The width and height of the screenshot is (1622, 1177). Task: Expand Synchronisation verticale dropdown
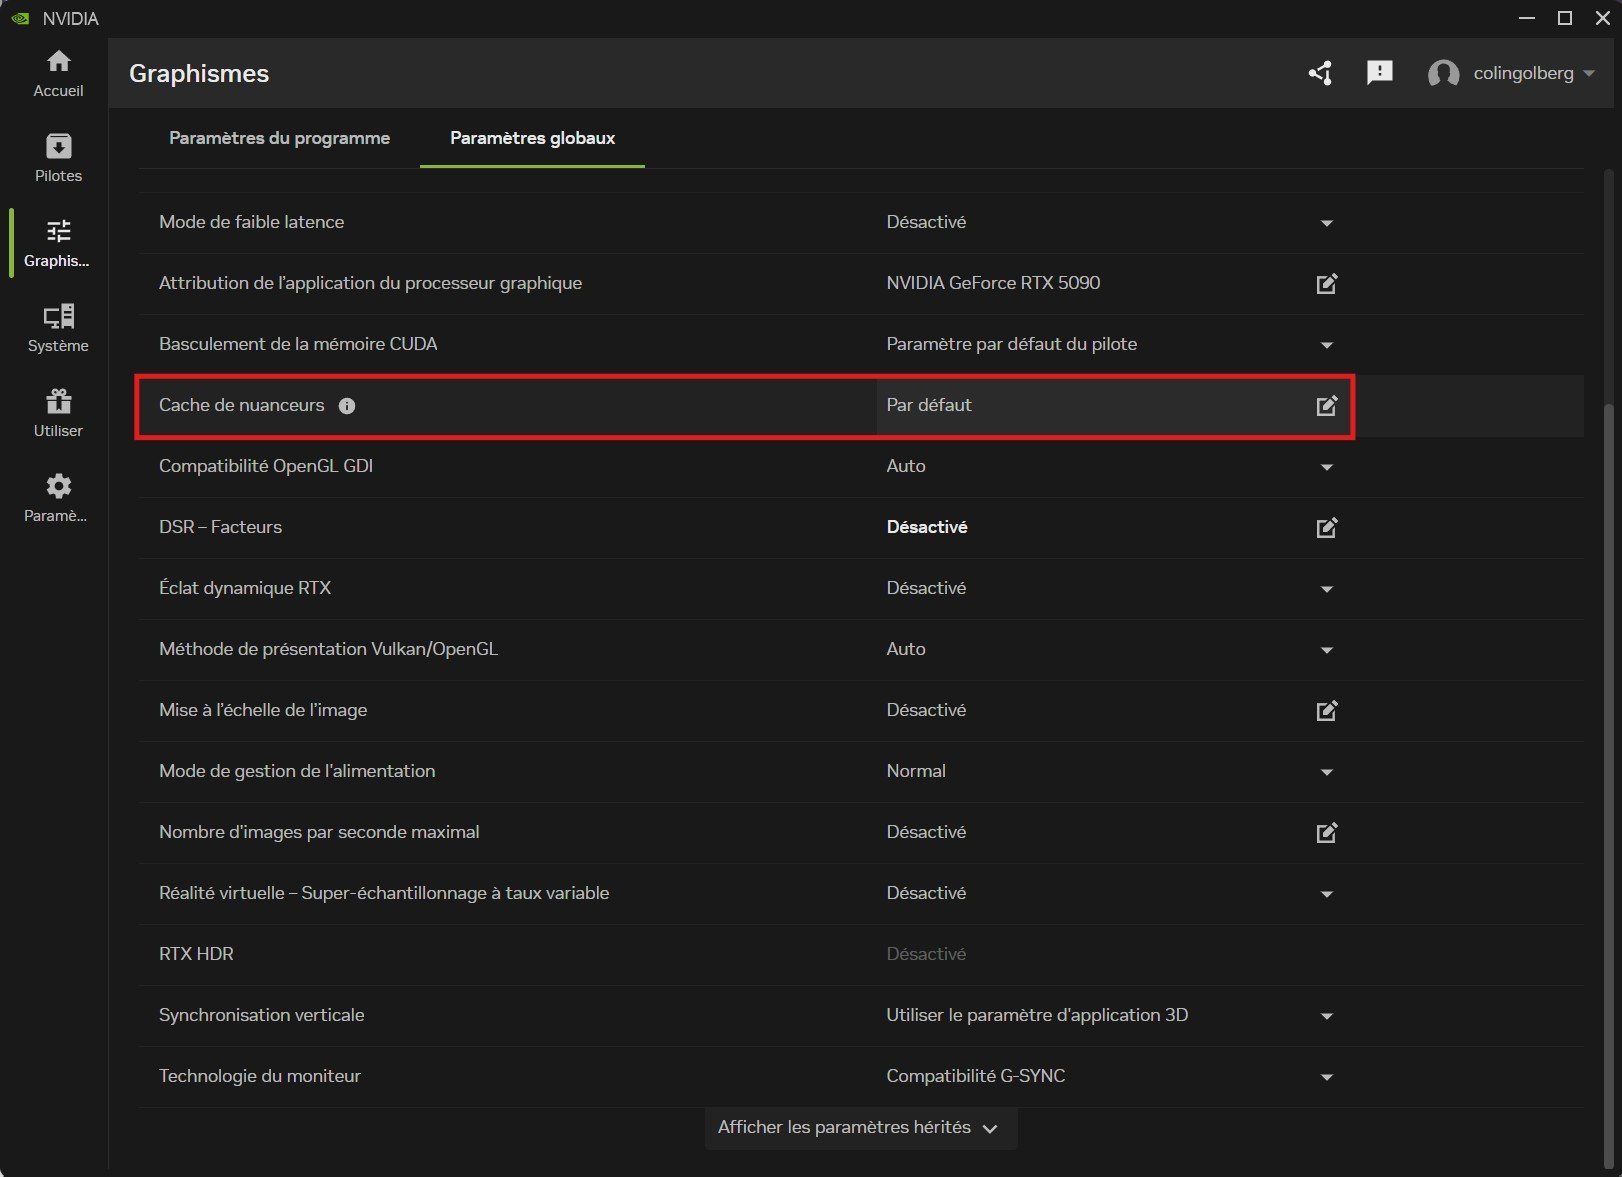point(1327,1016)
